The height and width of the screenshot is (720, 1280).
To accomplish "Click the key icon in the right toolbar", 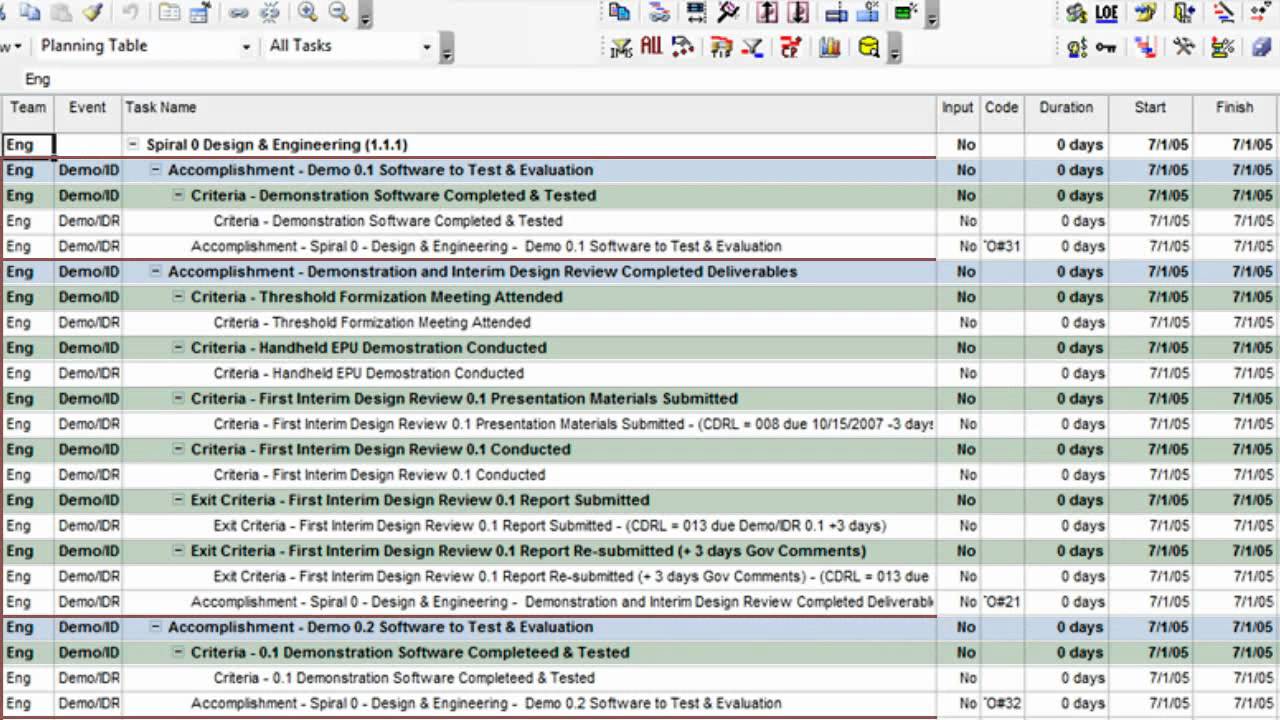I will (x=1106, y=47).
